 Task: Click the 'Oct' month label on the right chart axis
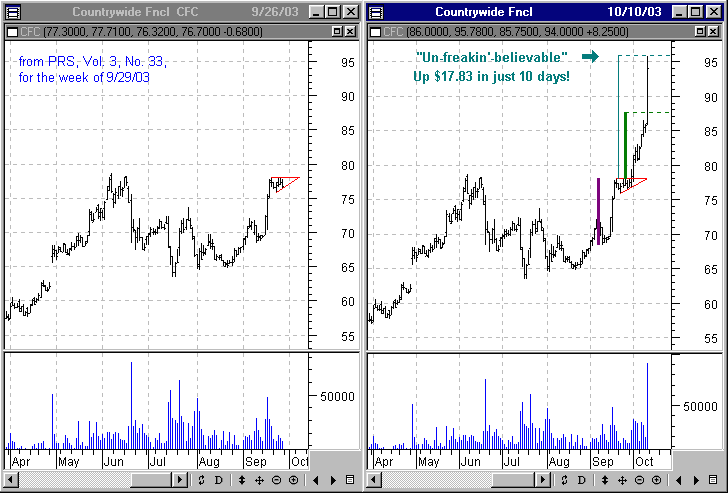(644, 462)
